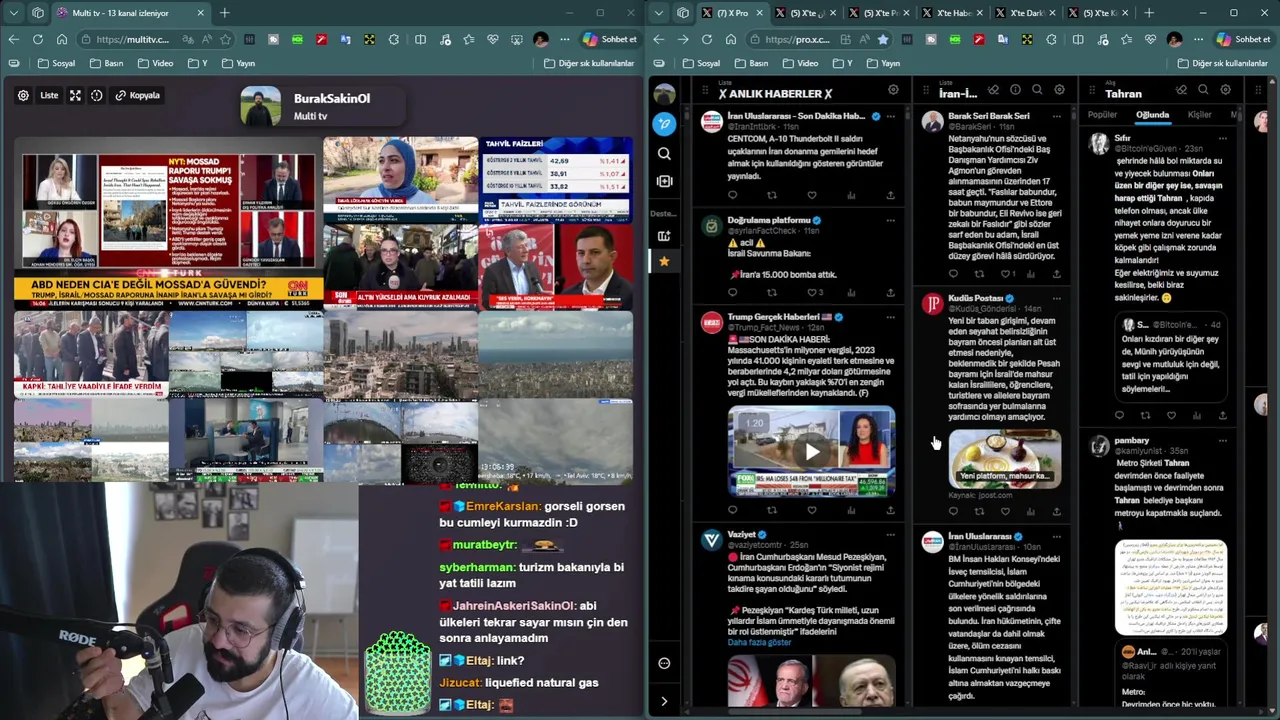Open More options circle in X Pro sidebar

664,663
